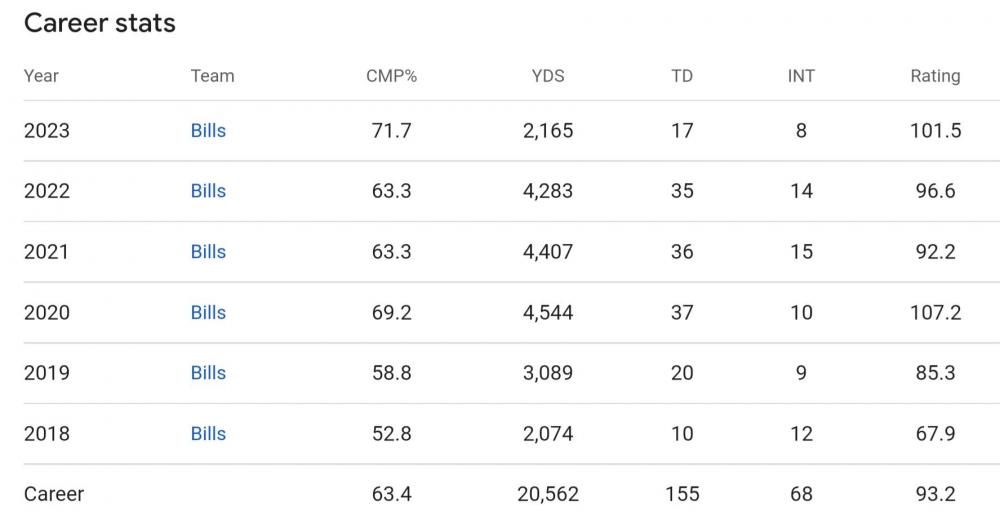Select the 2018 year cell
1000x520 pixels.
pos(47,434)
